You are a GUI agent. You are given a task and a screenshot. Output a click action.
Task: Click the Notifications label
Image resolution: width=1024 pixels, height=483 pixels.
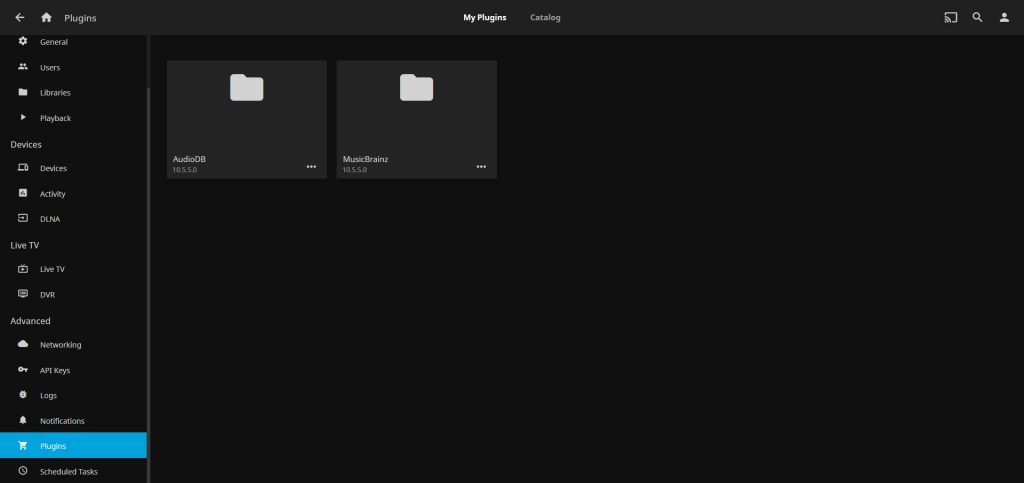click(62, 421)
